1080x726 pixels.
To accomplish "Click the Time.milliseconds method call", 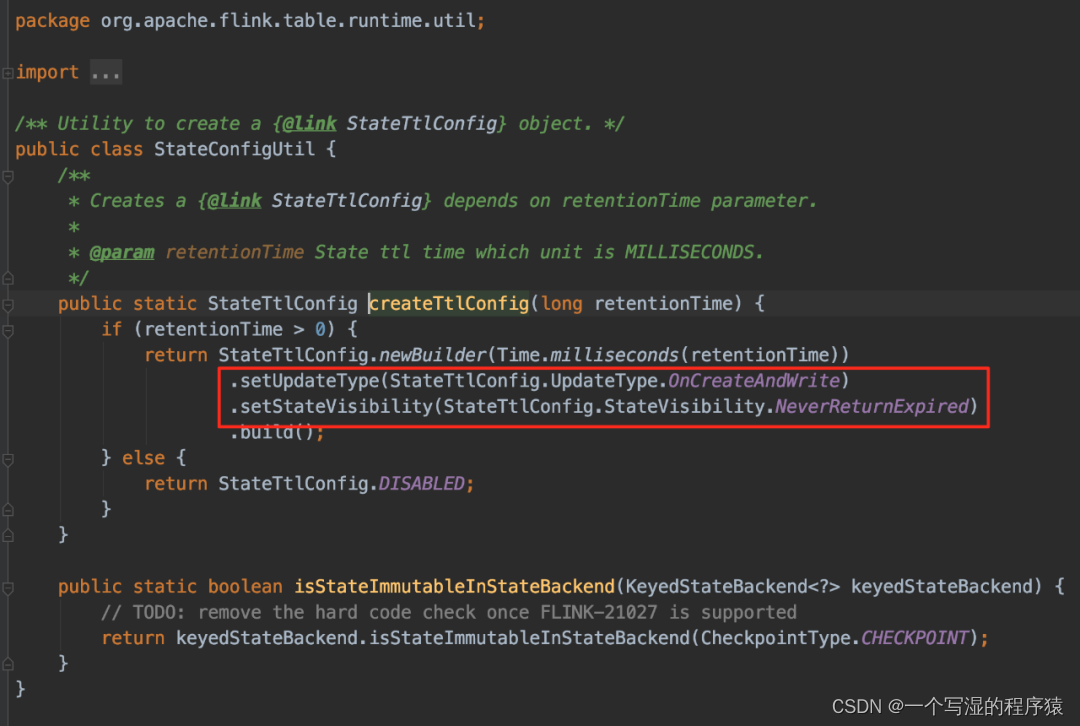I will tap(588, 355).
